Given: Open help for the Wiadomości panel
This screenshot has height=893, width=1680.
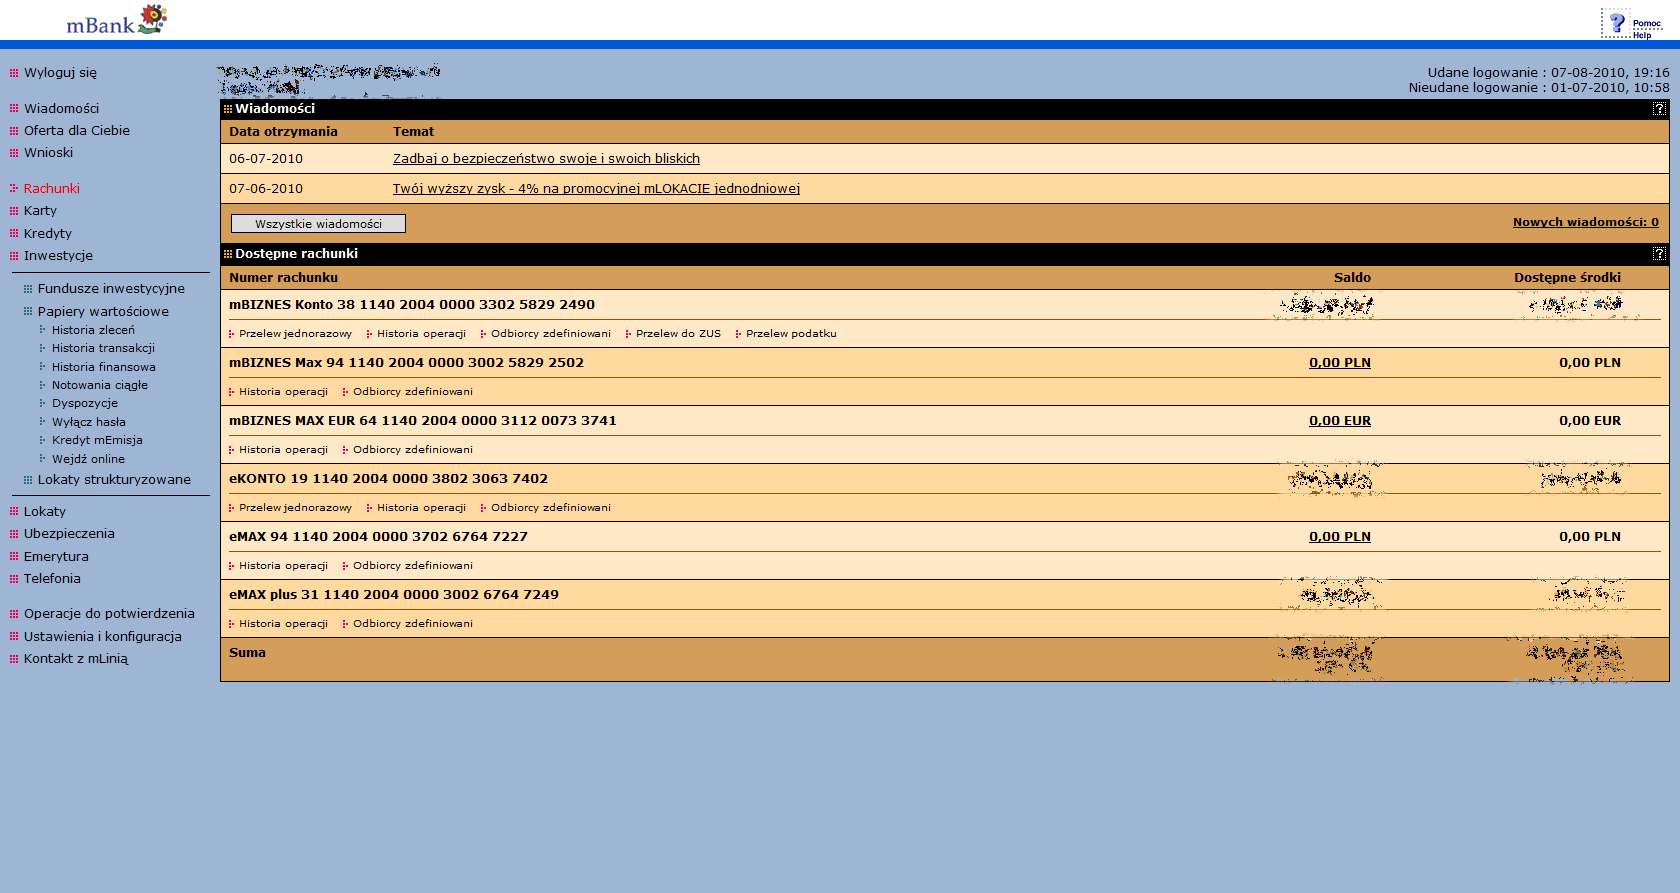Looking at the screenshot, I should pos(1659,109).
